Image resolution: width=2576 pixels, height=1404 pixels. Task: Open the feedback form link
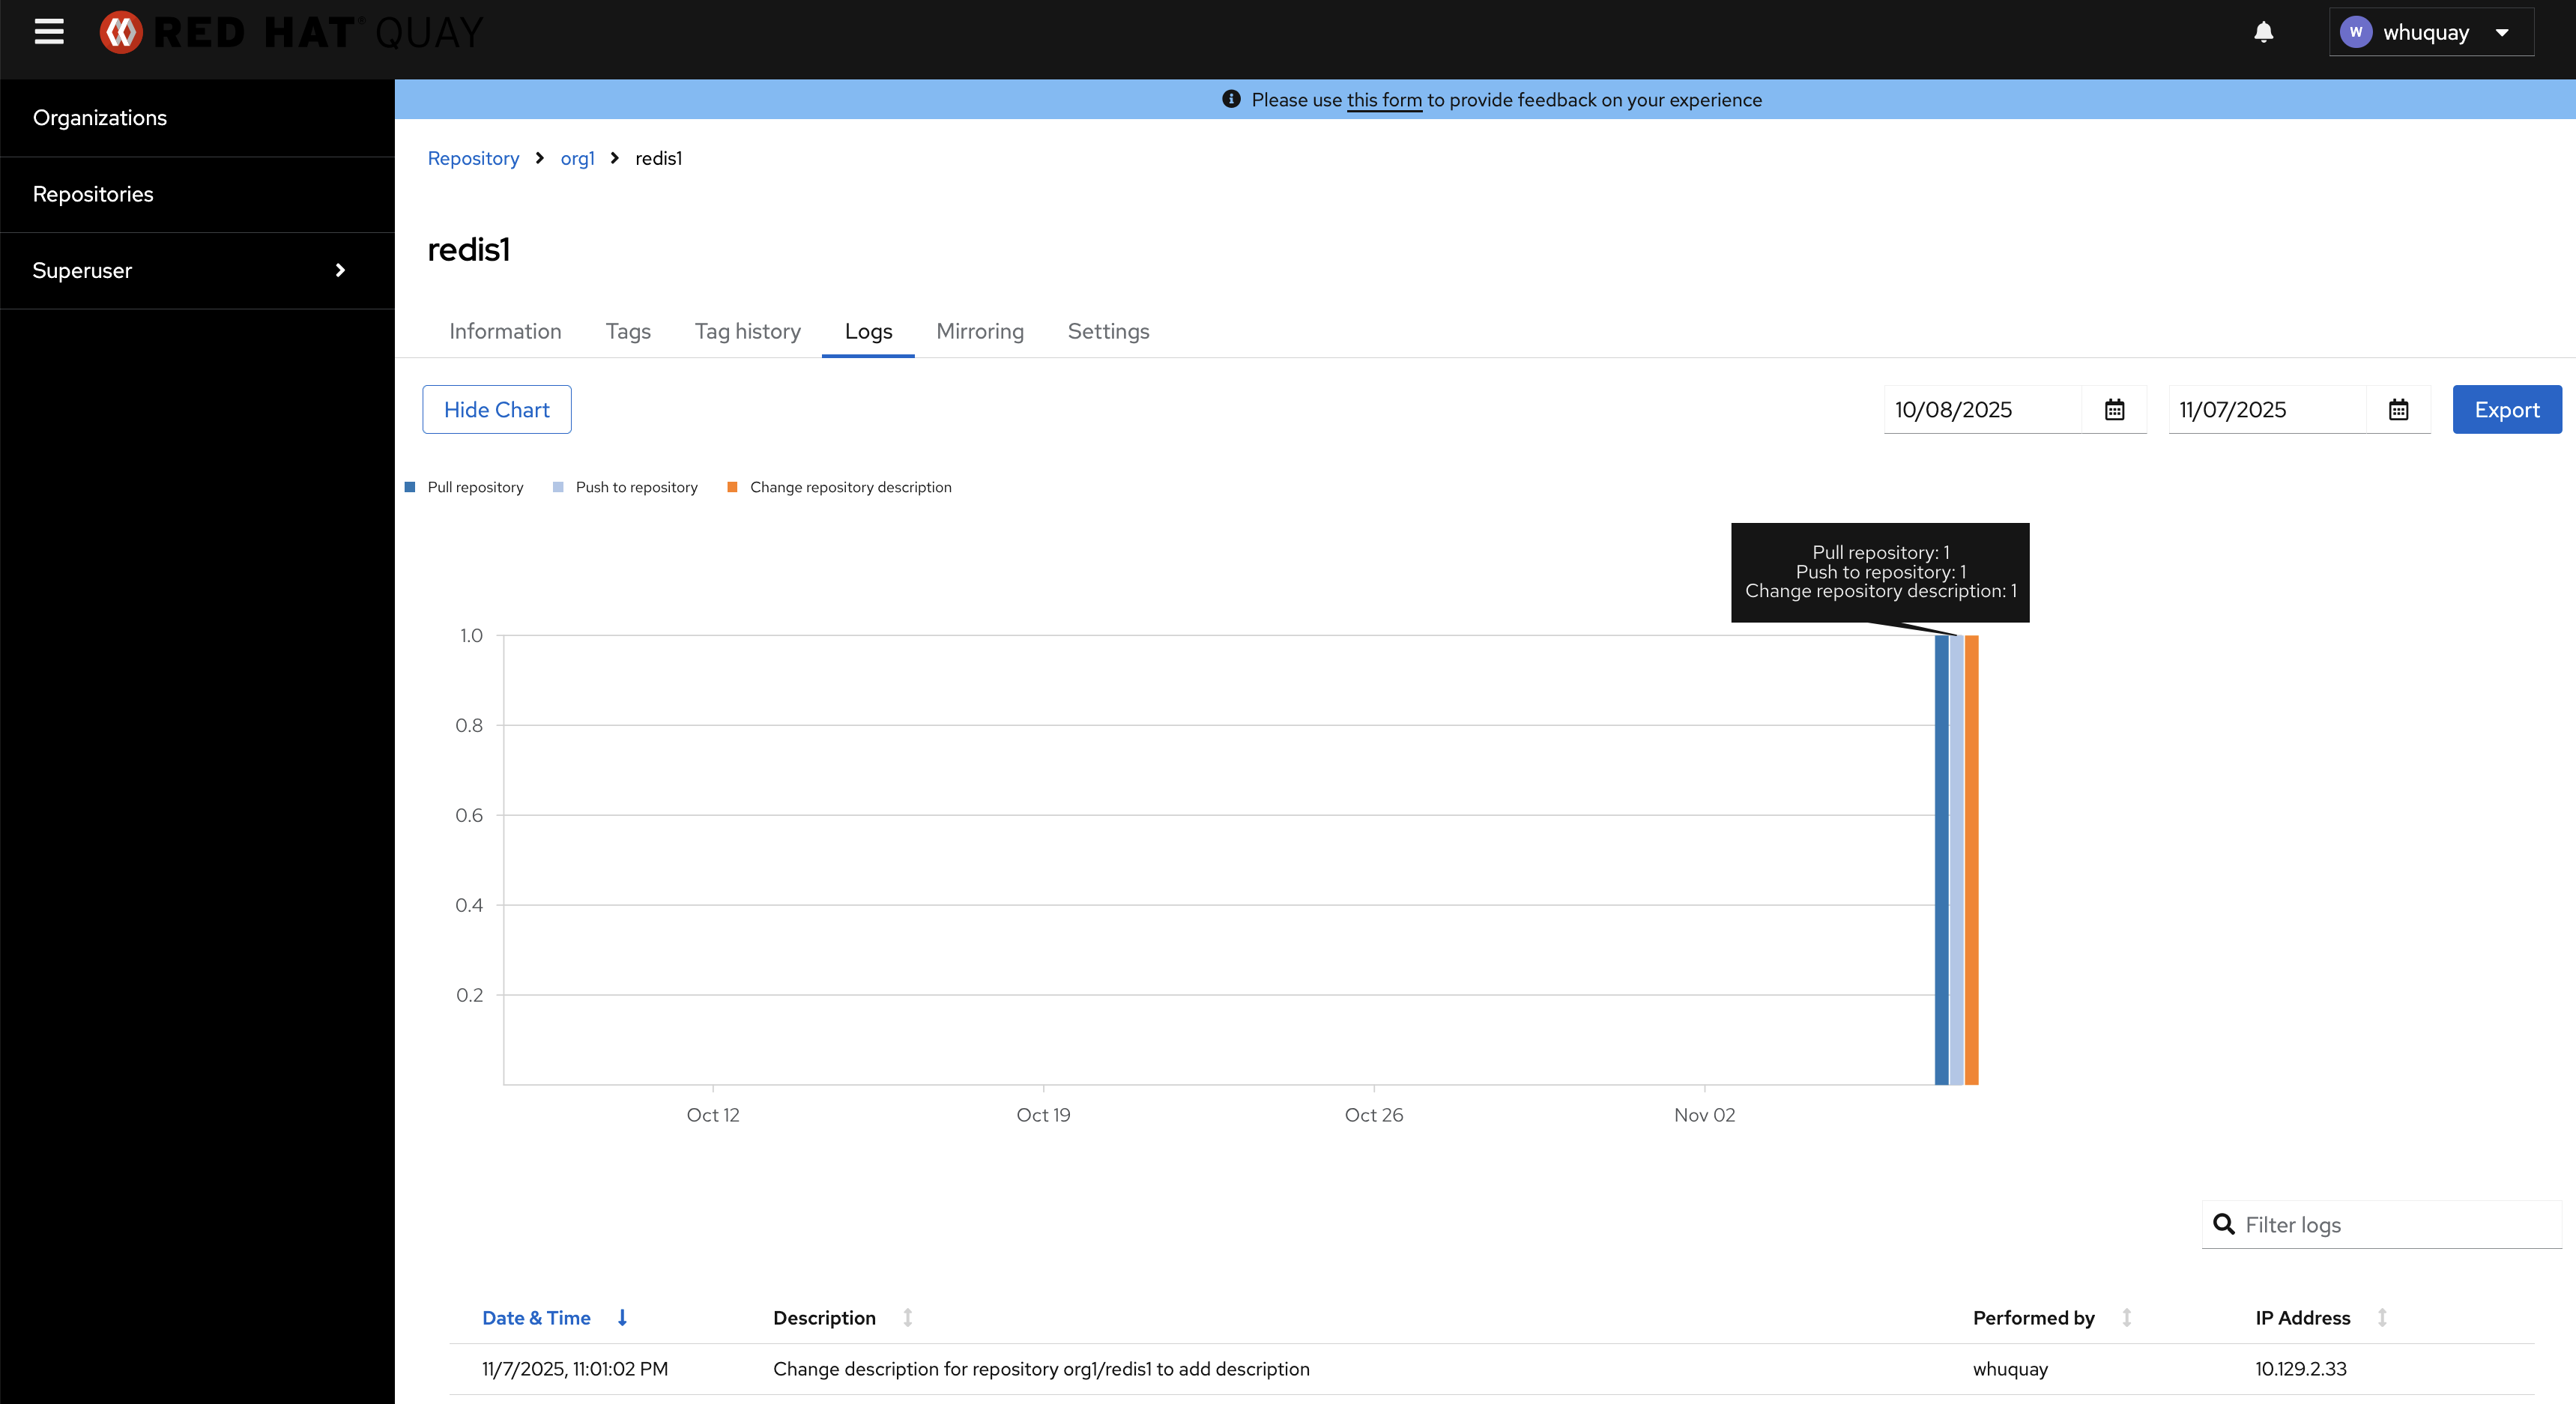(x=1383, y=100)
